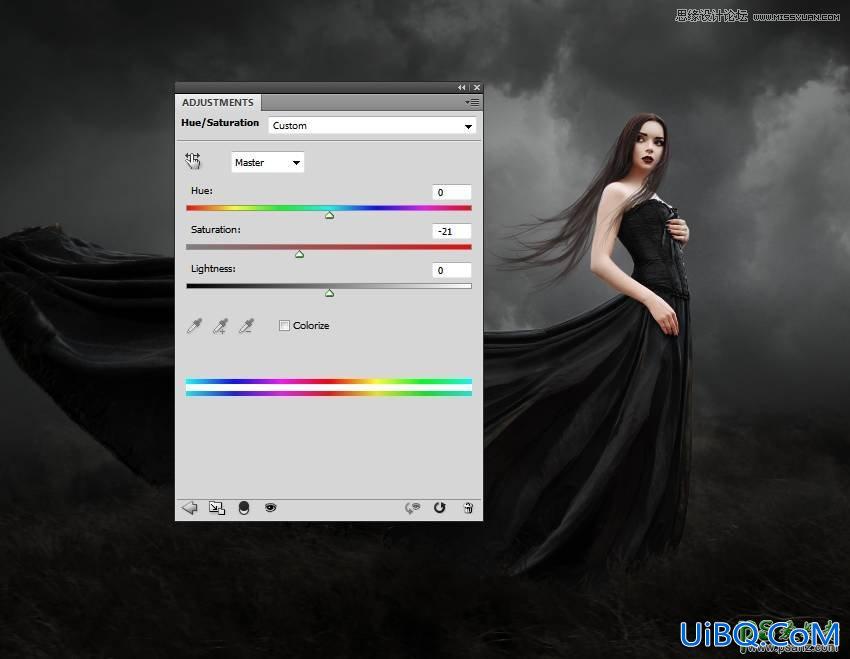This screenshot has width=850, height=659.
Task: Click the Lightness value field
Action: pyautogui.click(x=452, y=270)
